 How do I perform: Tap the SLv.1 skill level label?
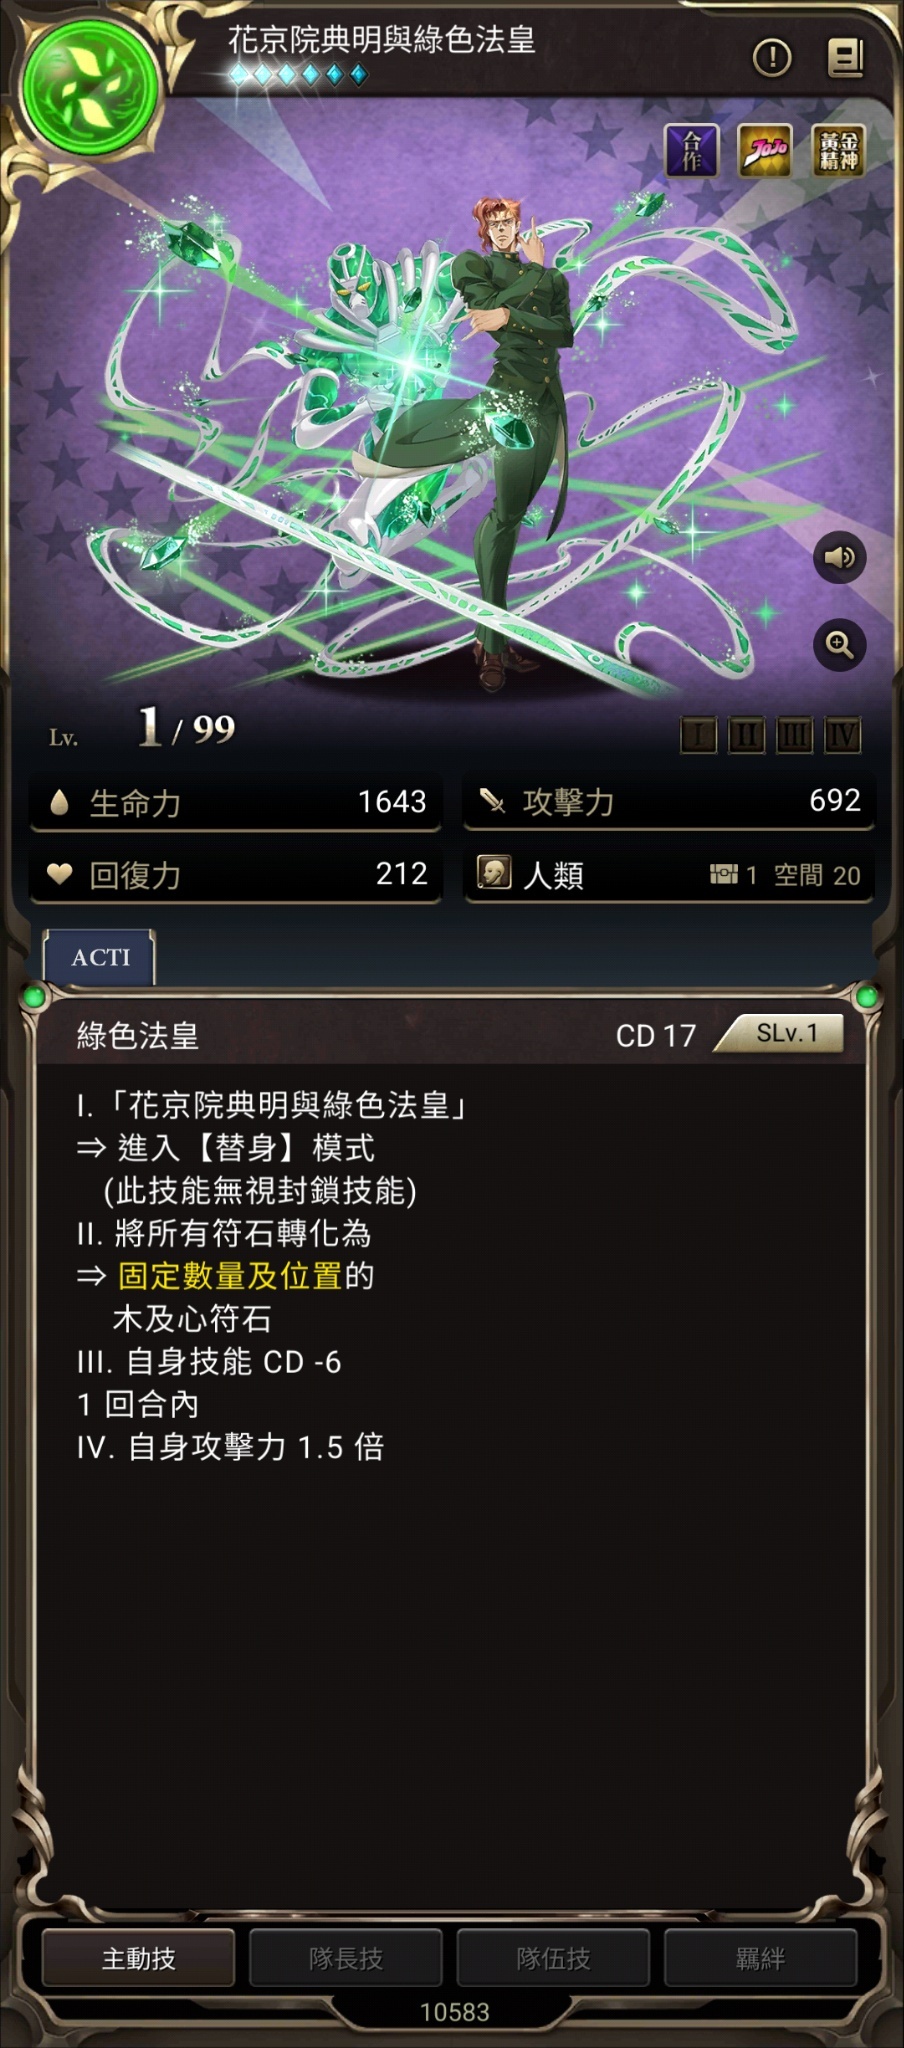pyautogui.click(x=786, y=1033)
